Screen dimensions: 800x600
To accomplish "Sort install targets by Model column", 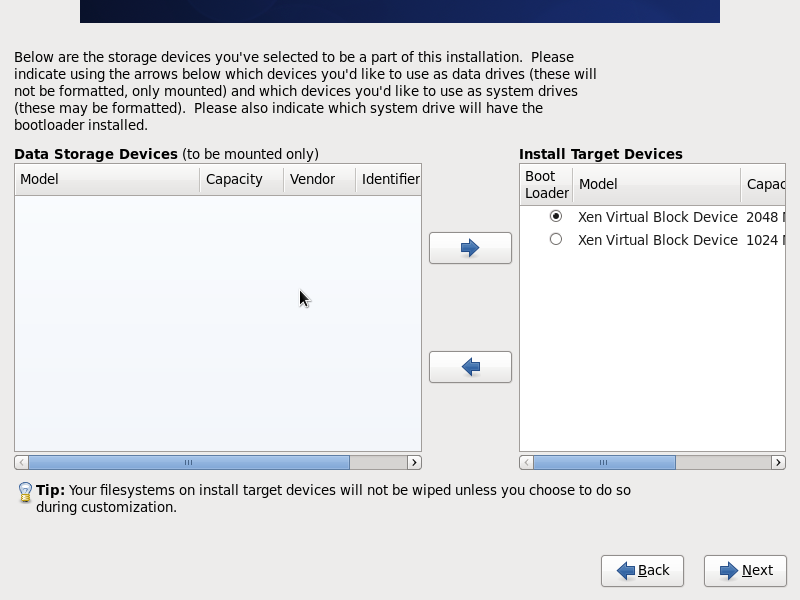I will click(x=656, y=184).
